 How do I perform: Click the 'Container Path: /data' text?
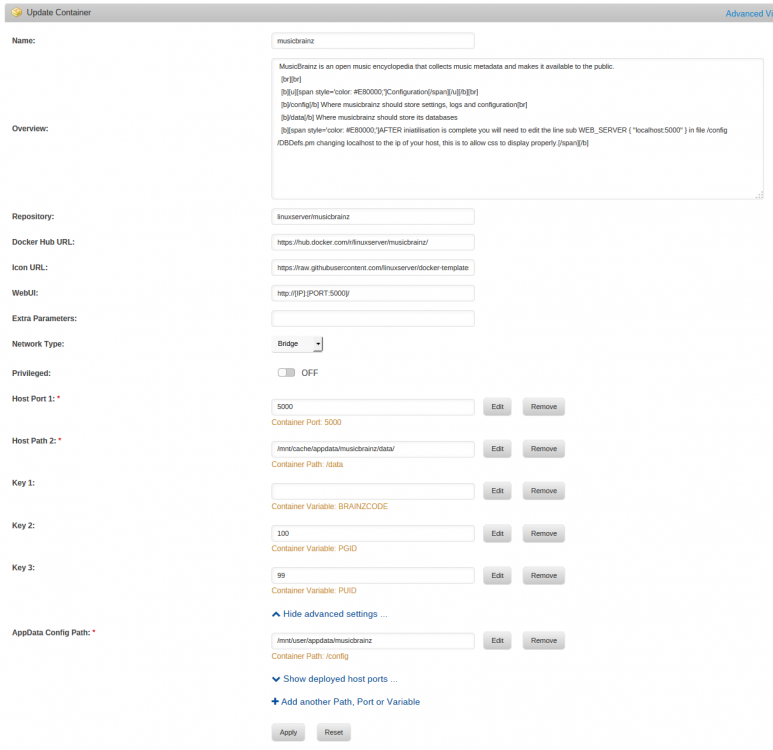point(307,464)
